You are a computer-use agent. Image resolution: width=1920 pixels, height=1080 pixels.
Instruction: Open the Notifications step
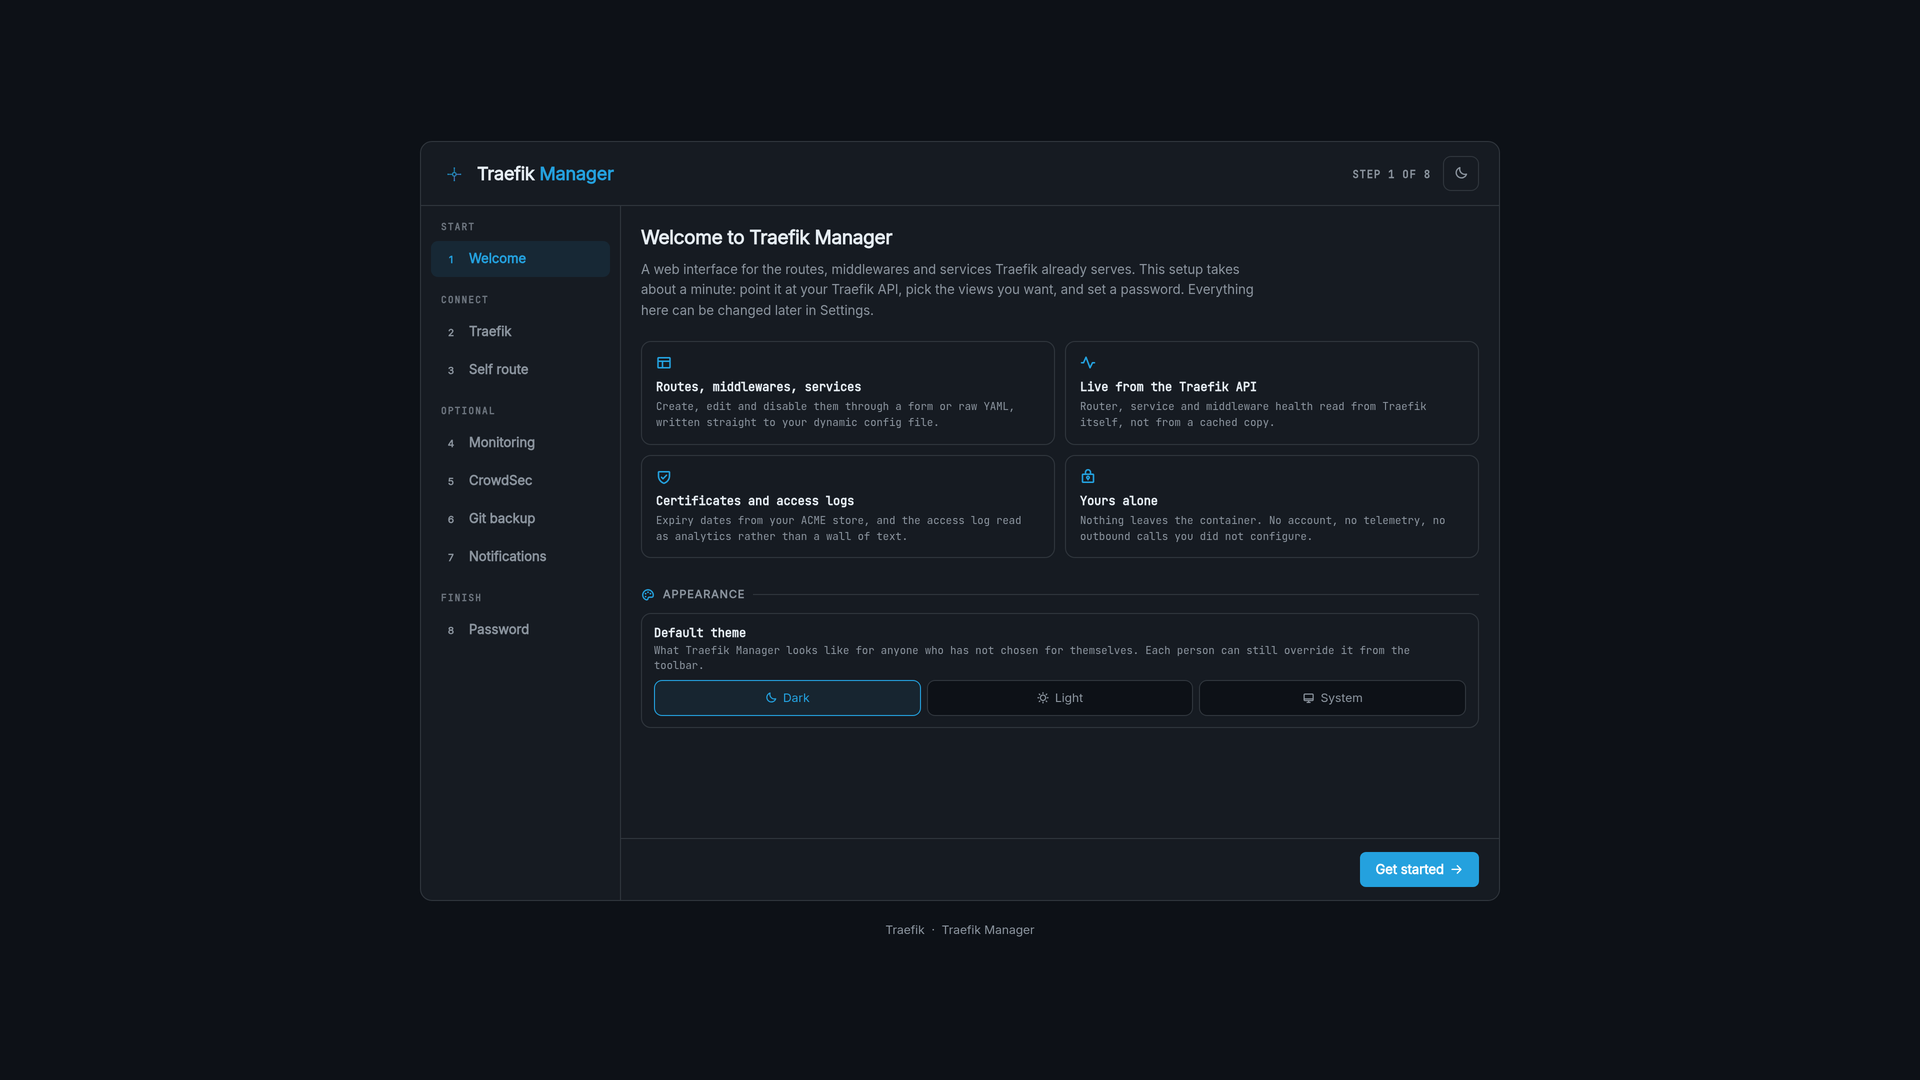click(x=520, y=557)
